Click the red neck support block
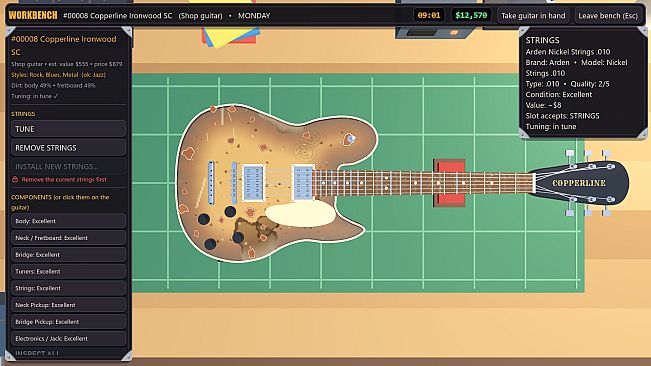 click(450, 183)
